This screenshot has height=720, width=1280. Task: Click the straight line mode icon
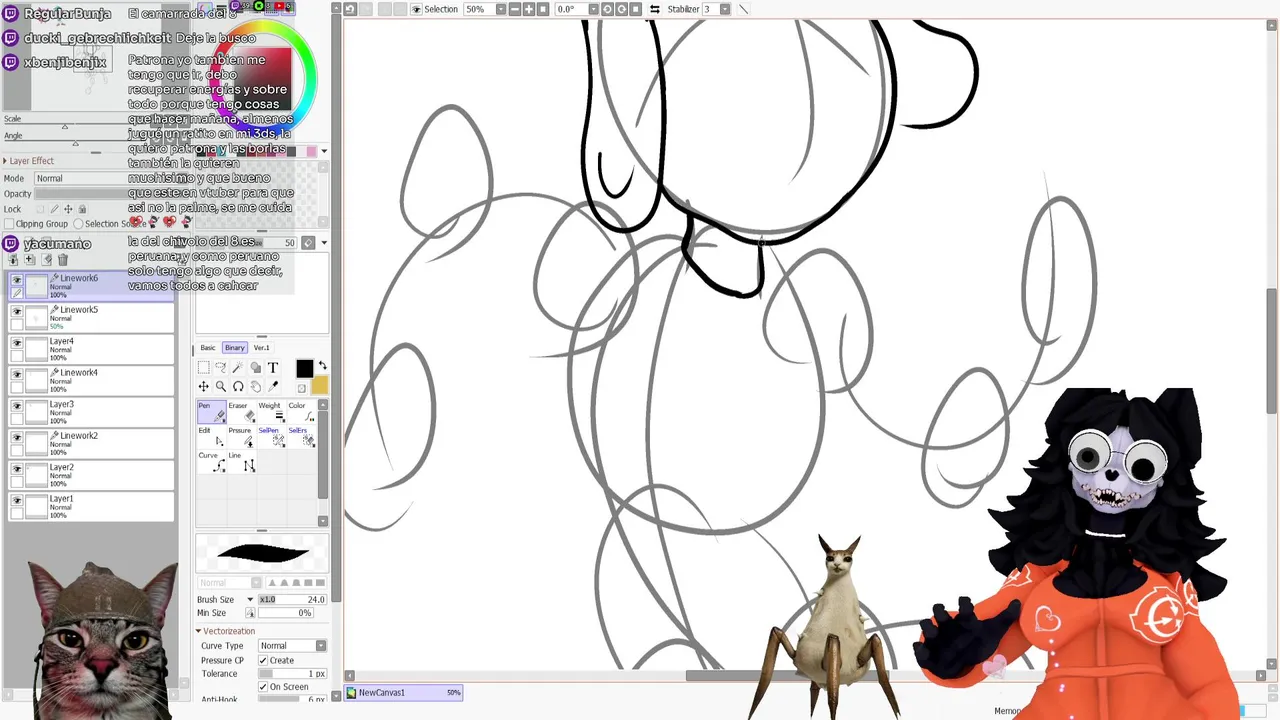coord(743,9)
